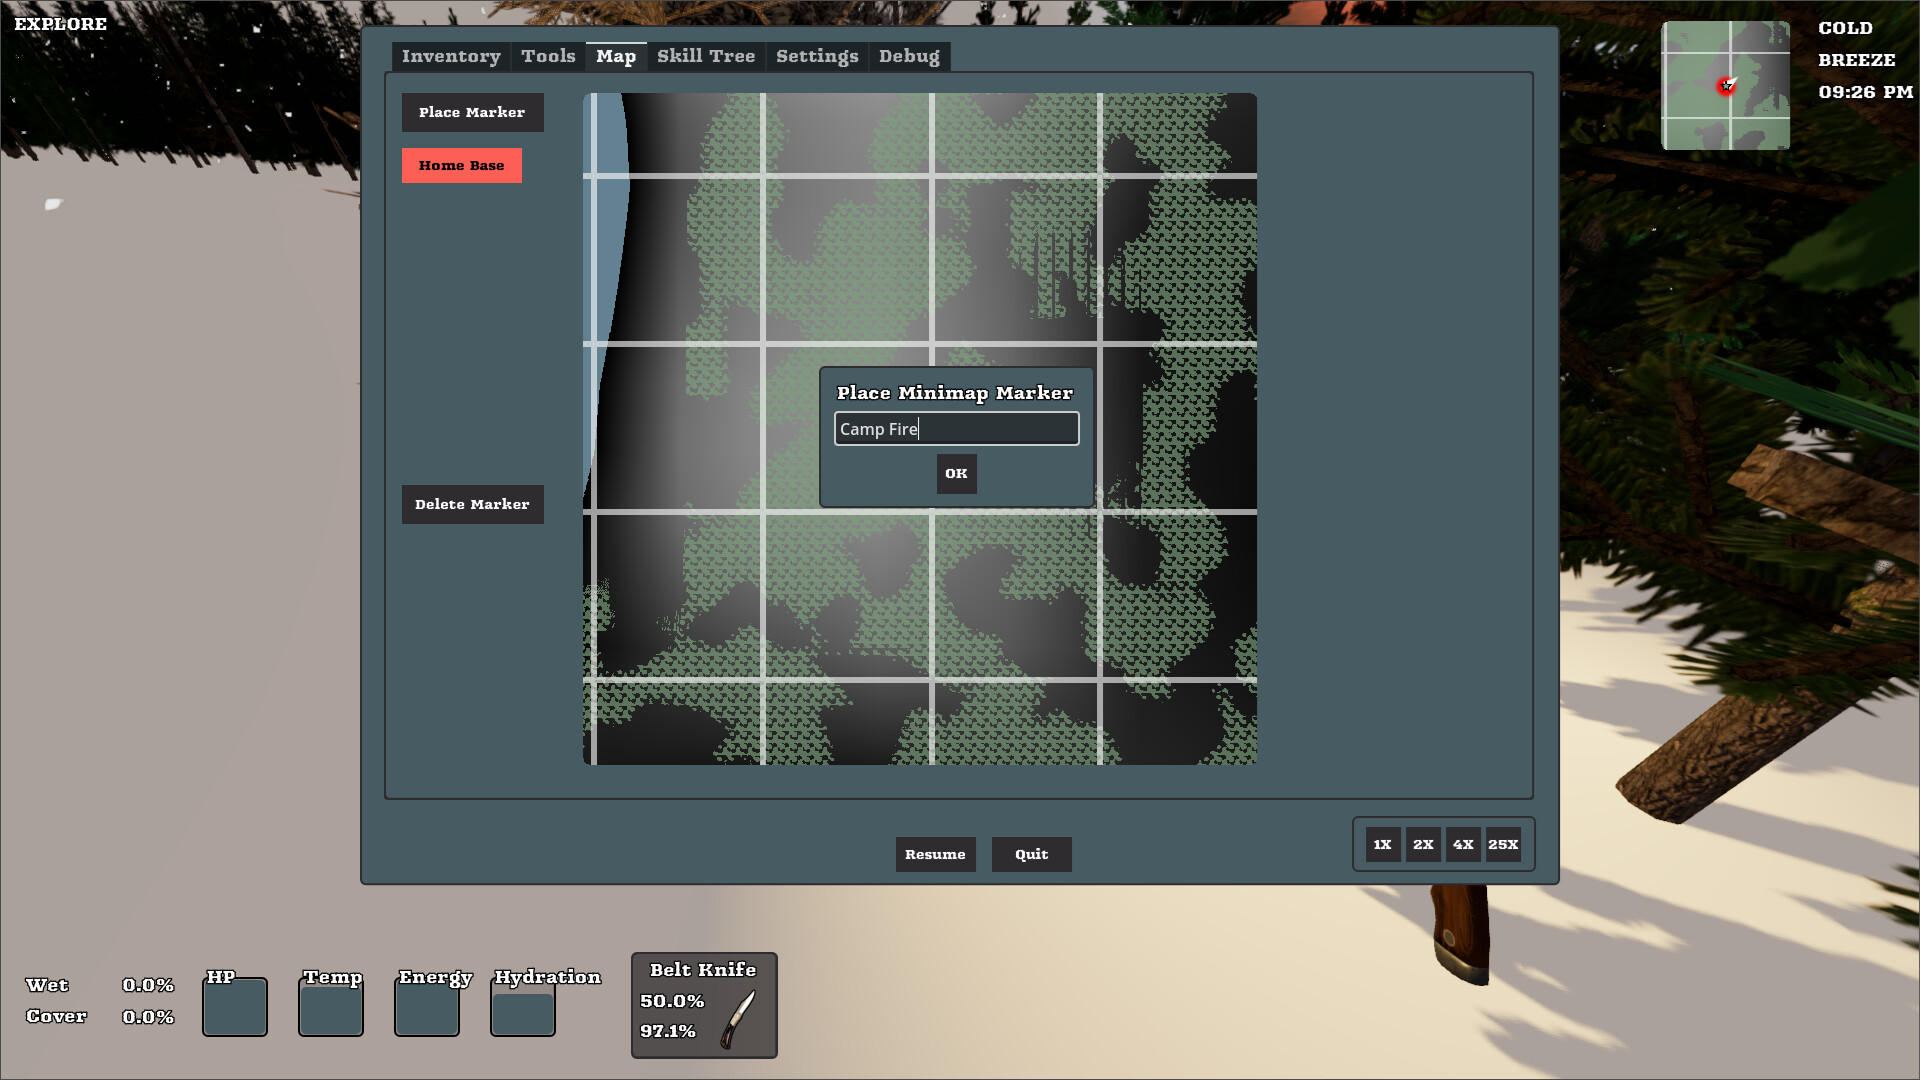Set game speed to 2X
1920x1080 pixels.
1423,845
